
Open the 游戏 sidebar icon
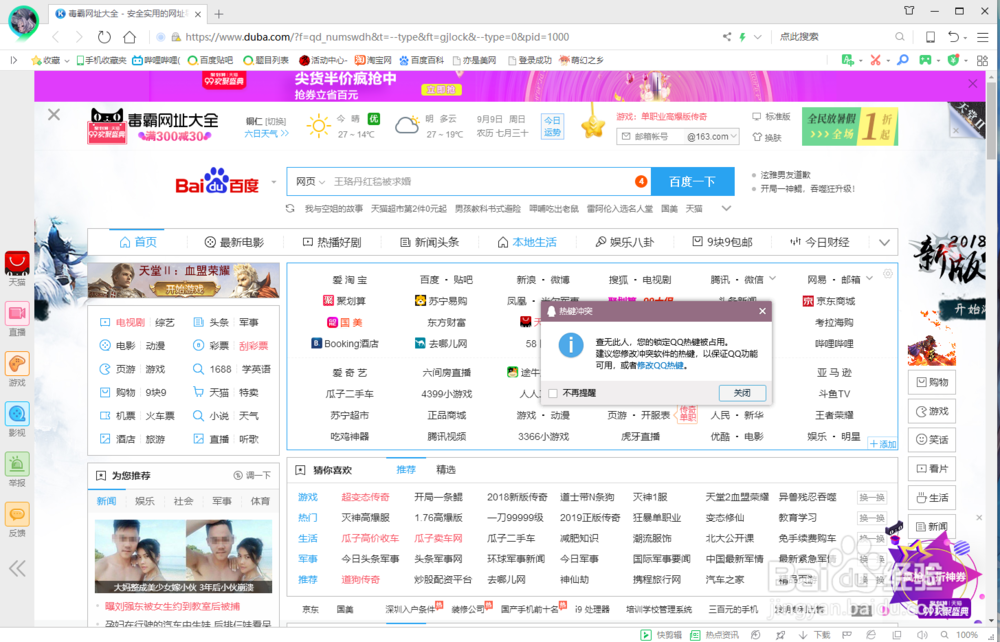[17, 369]
